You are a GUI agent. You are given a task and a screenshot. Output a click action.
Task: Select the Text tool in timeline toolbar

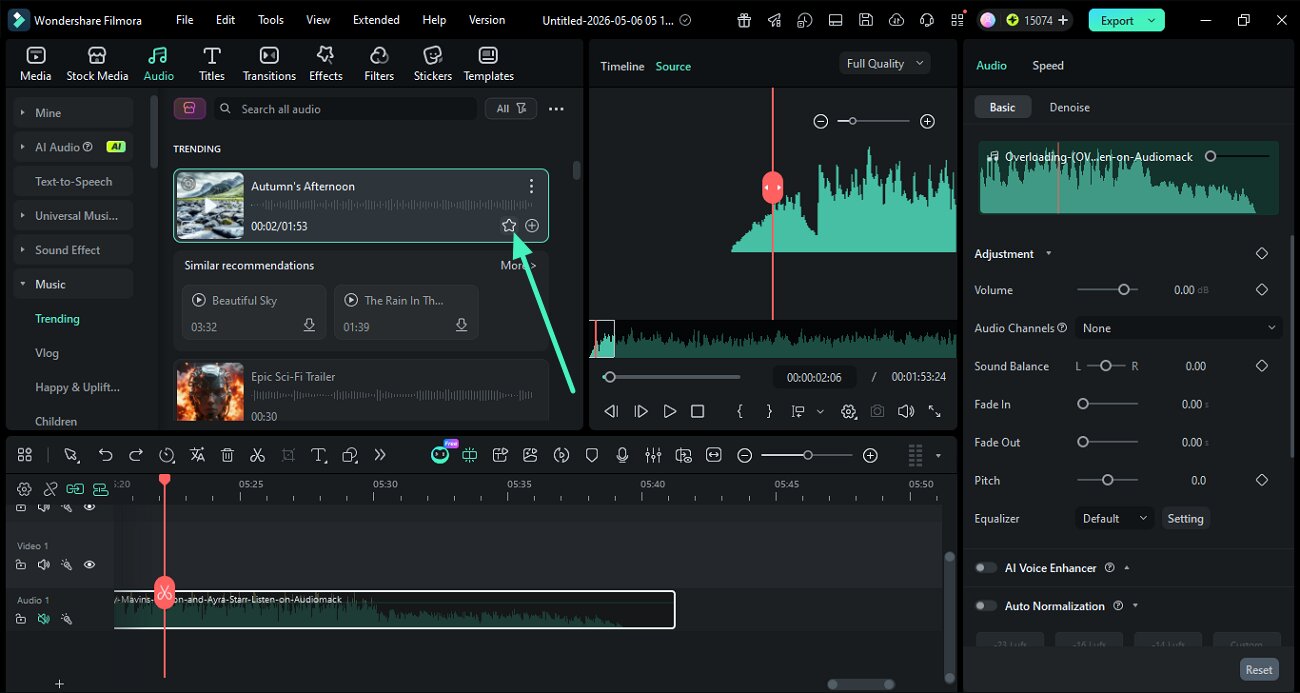[x=319, y=455]
